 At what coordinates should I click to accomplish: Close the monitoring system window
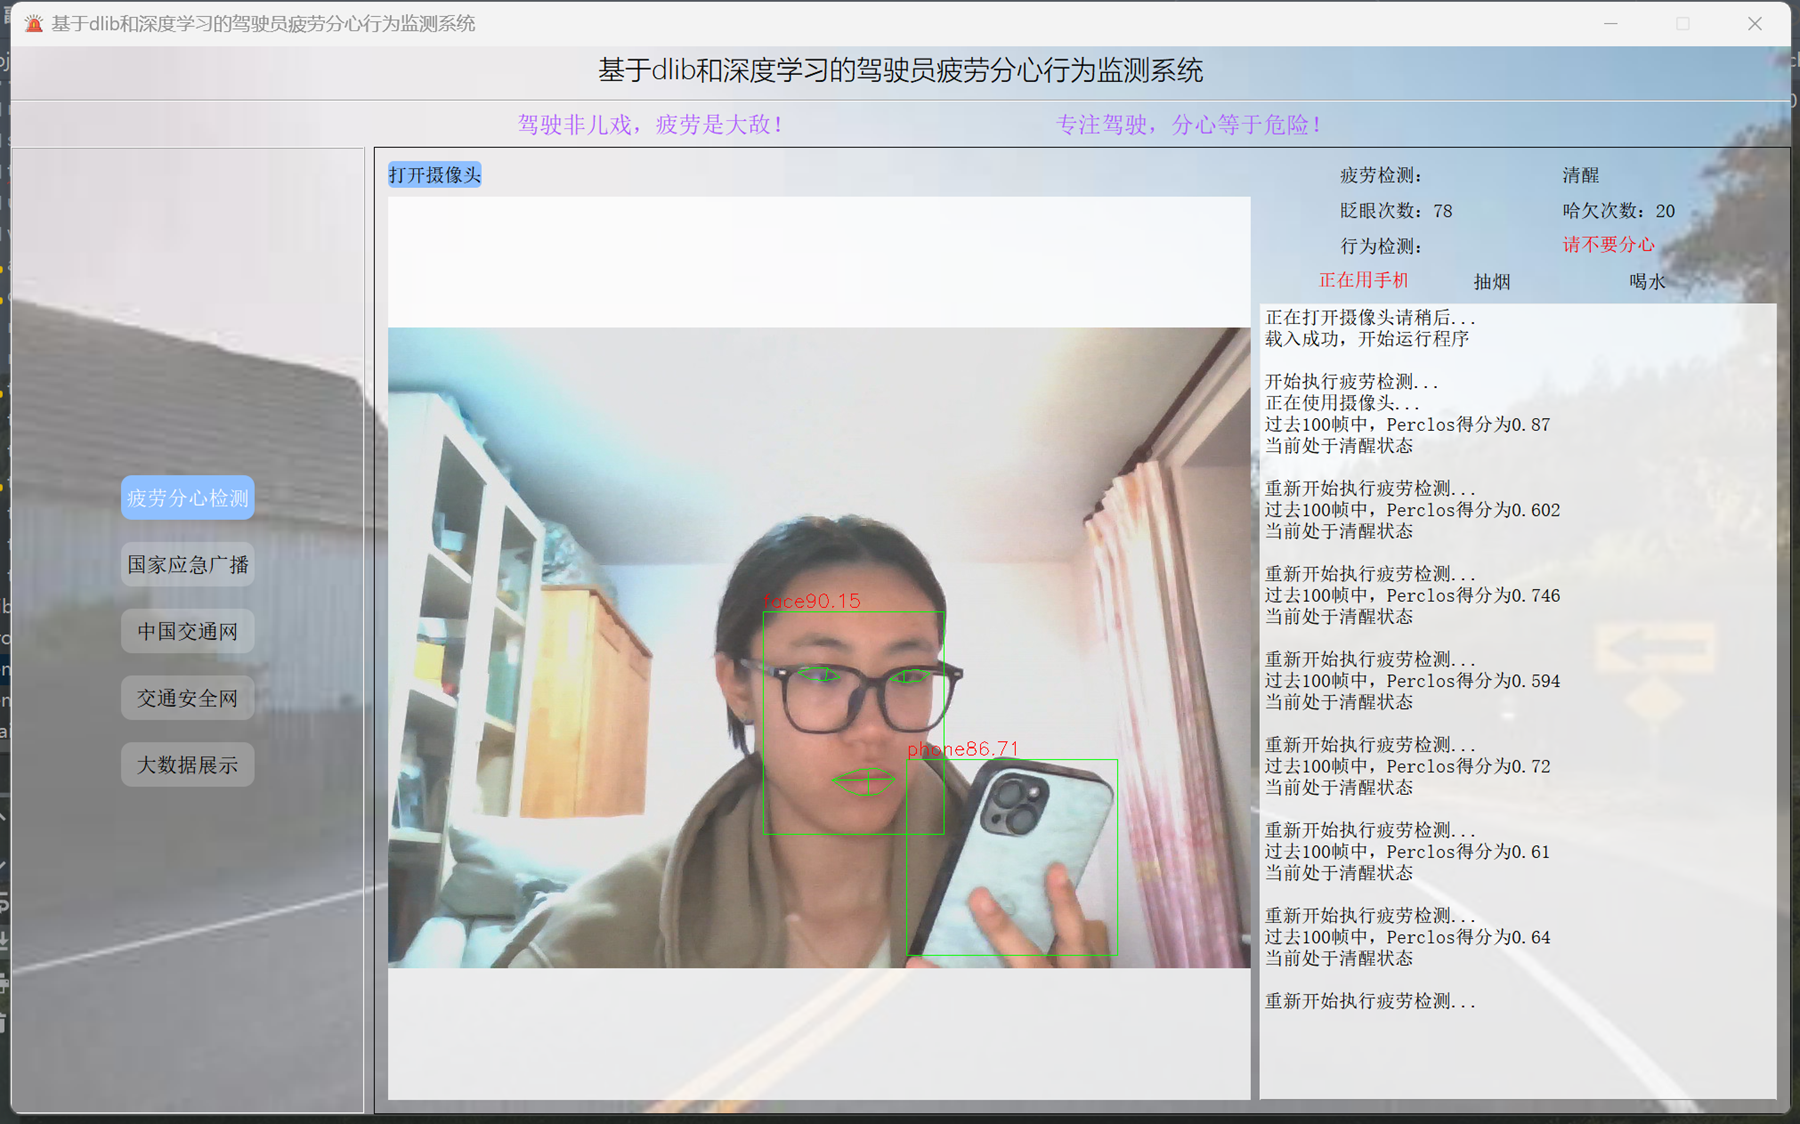(x=1755, y=23)
